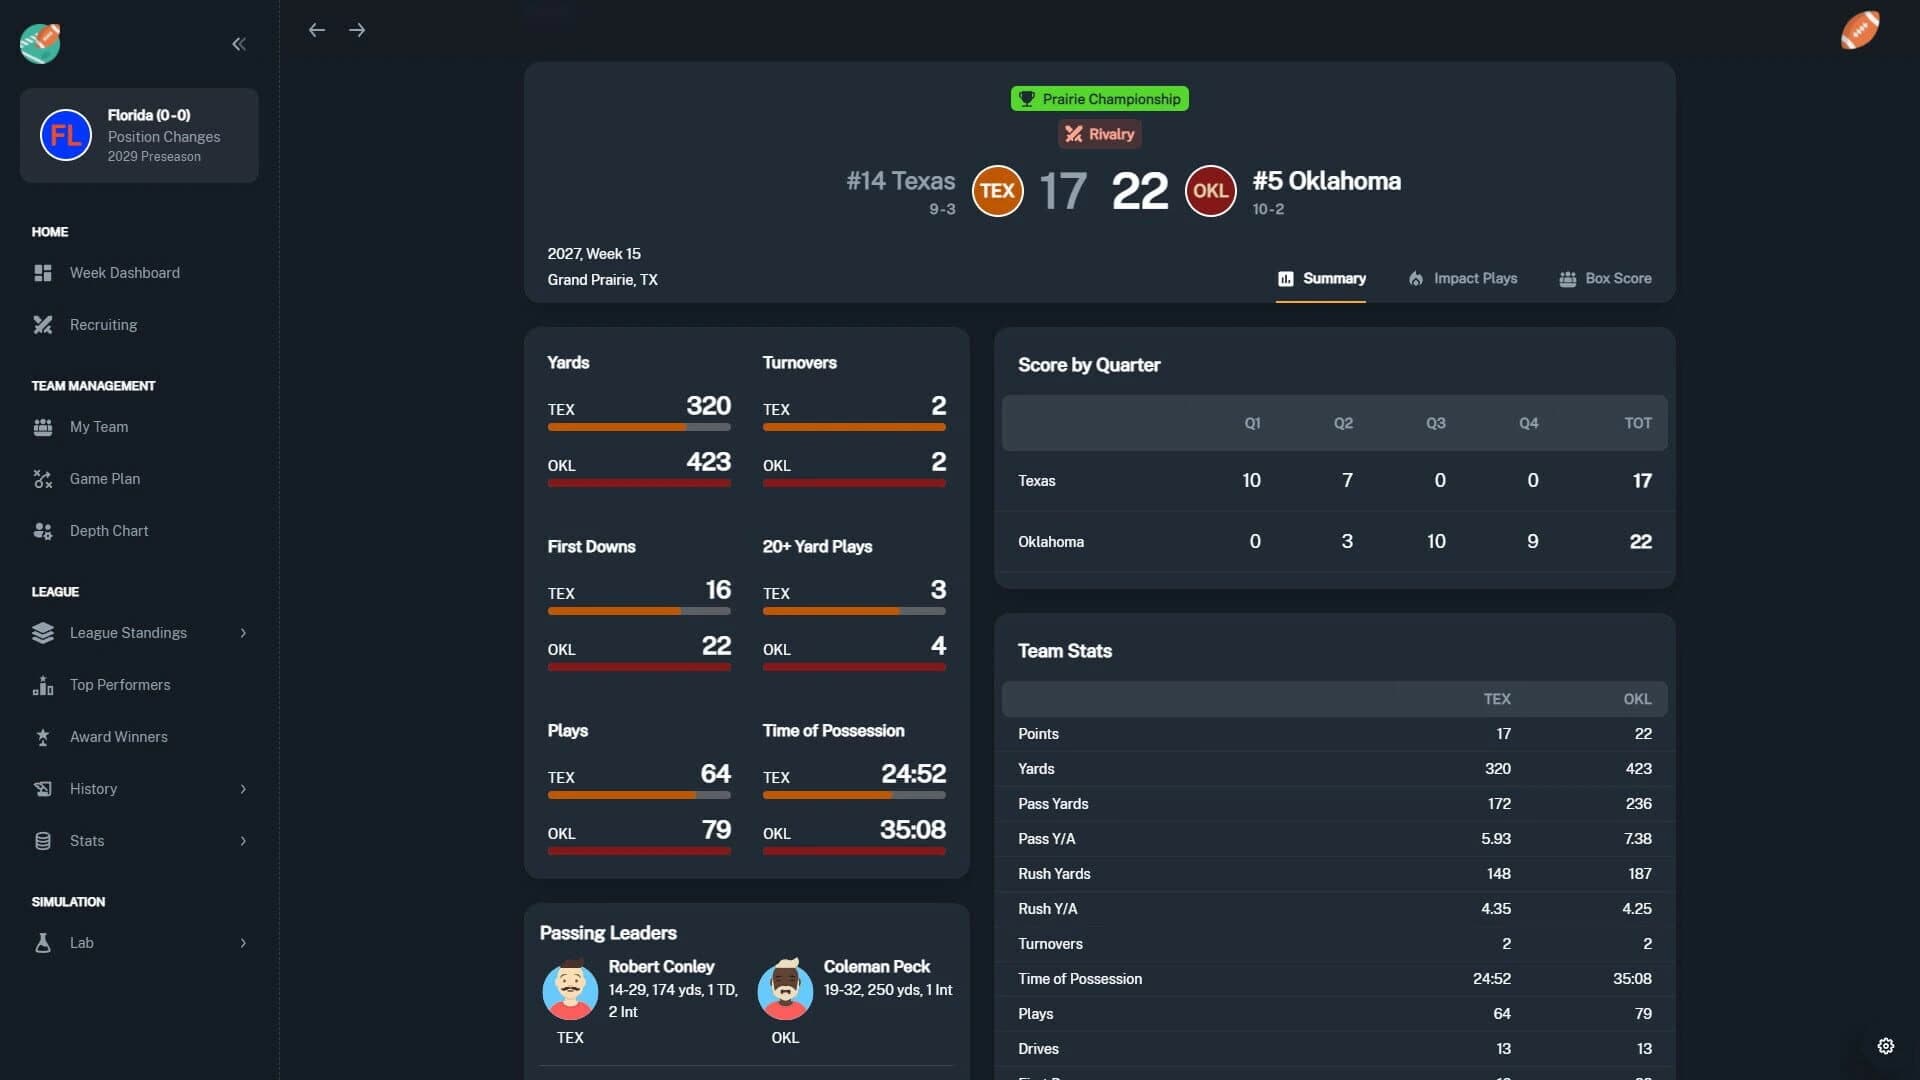This screenshot has width=1920, height=1080.
Task: View the Depth Chart
Action: 108,530
